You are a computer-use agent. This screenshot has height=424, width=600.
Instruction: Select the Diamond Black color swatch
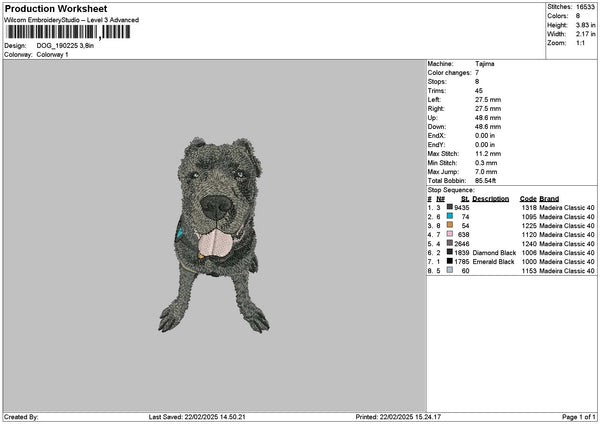pos(450,252)
